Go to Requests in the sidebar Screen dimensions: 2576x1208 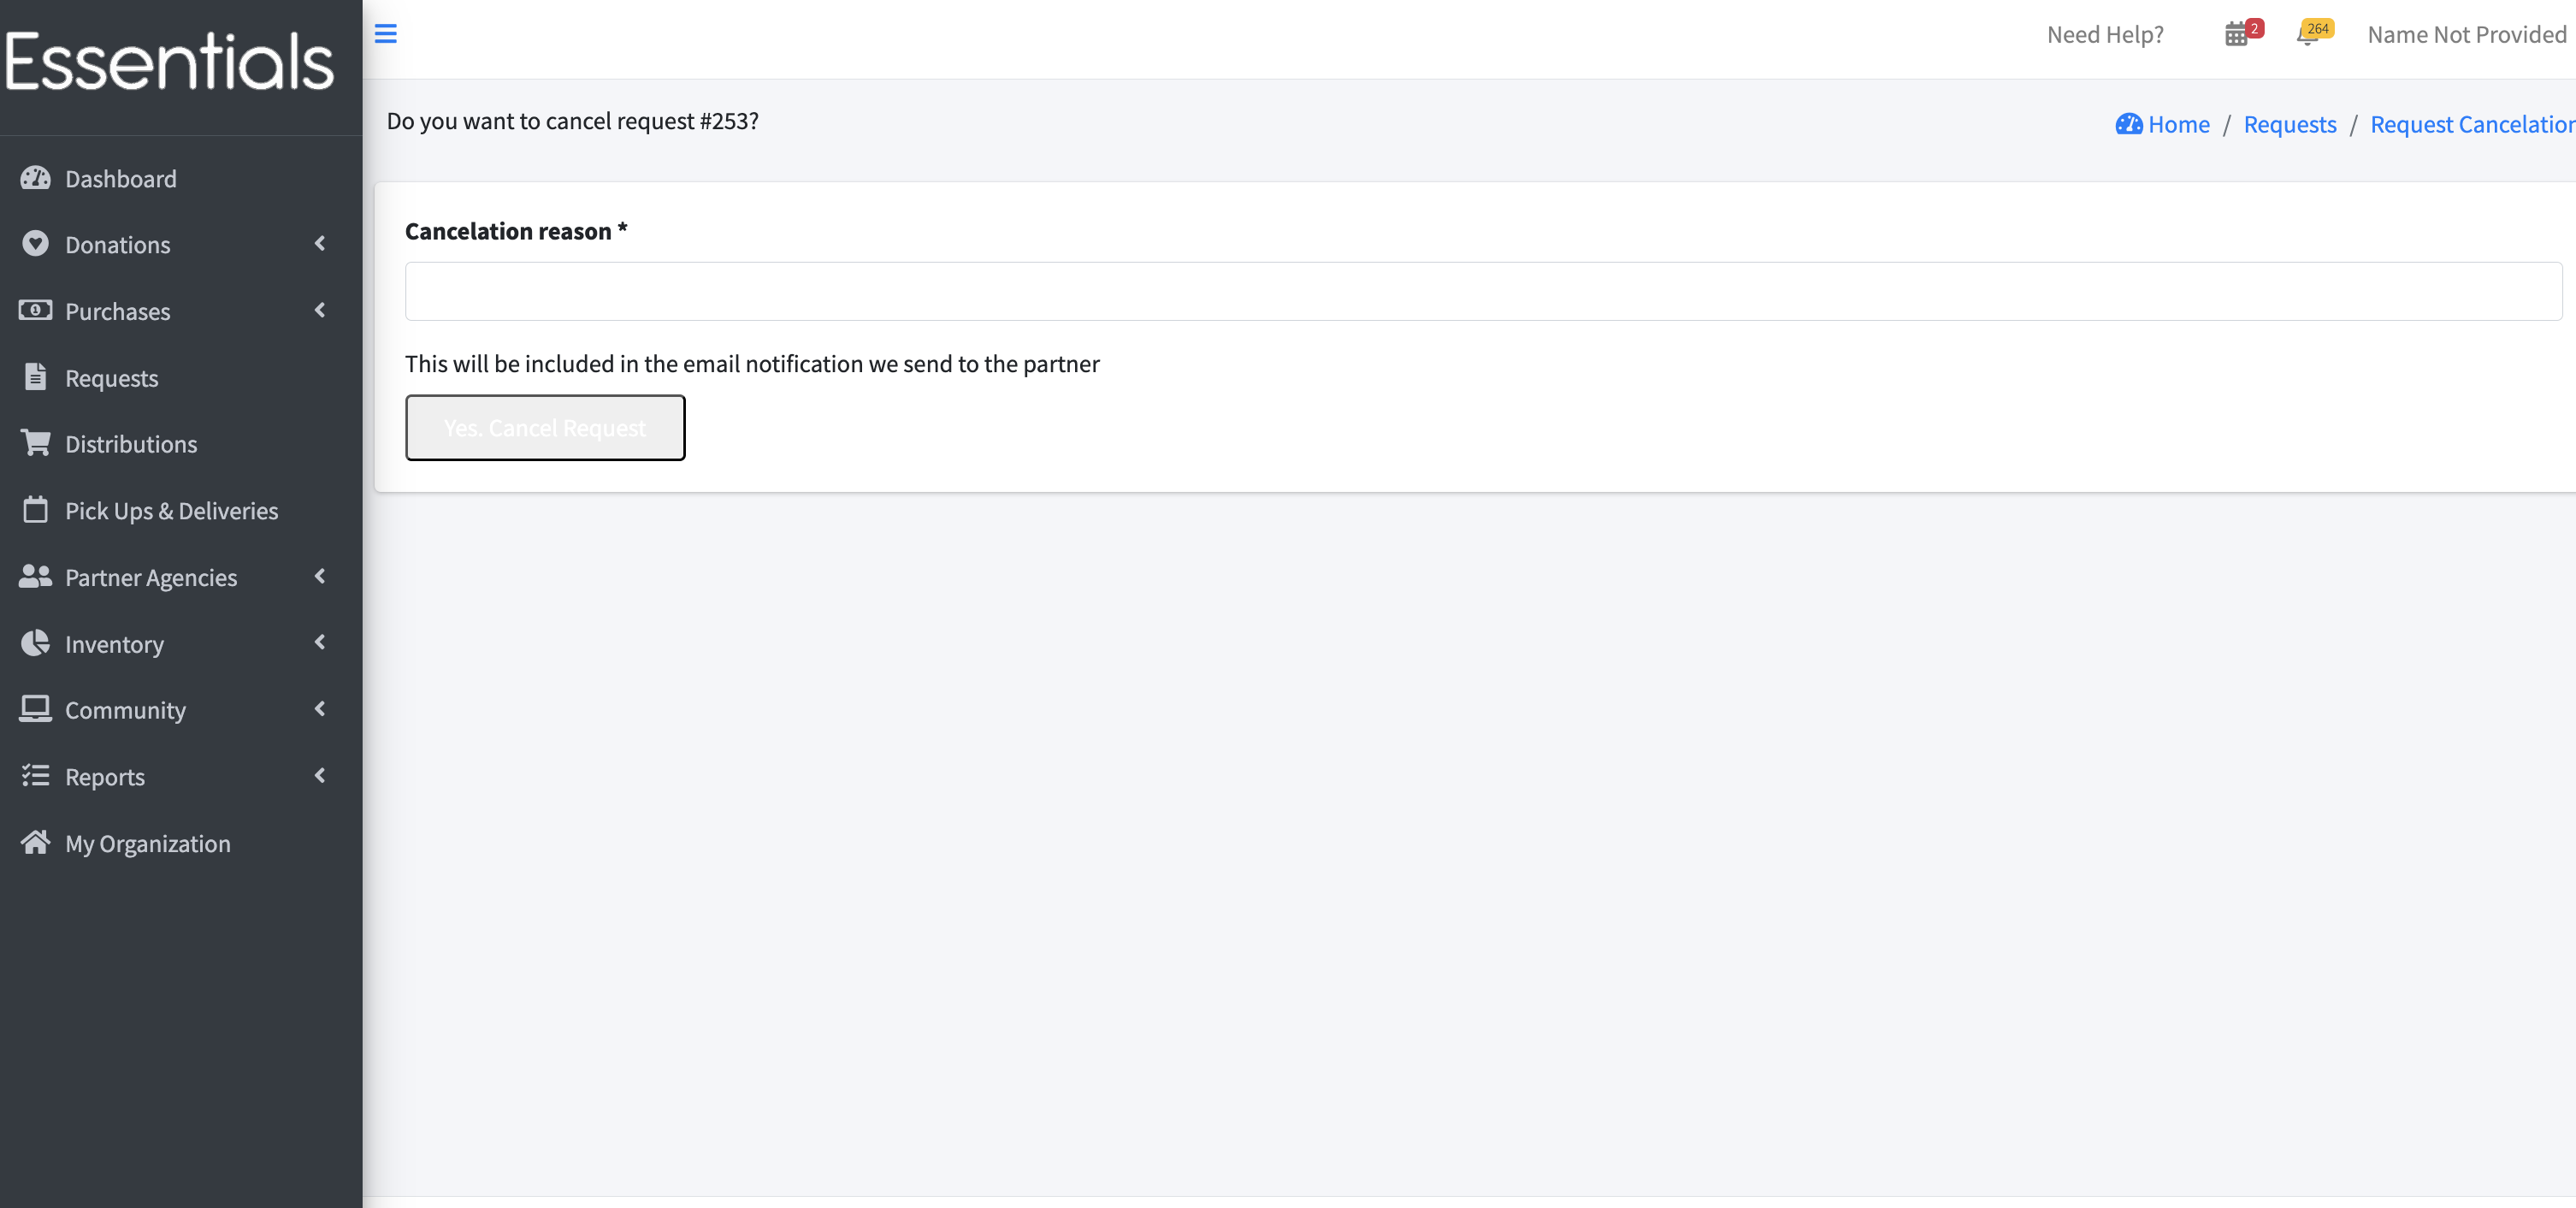[x=112, y=378]
